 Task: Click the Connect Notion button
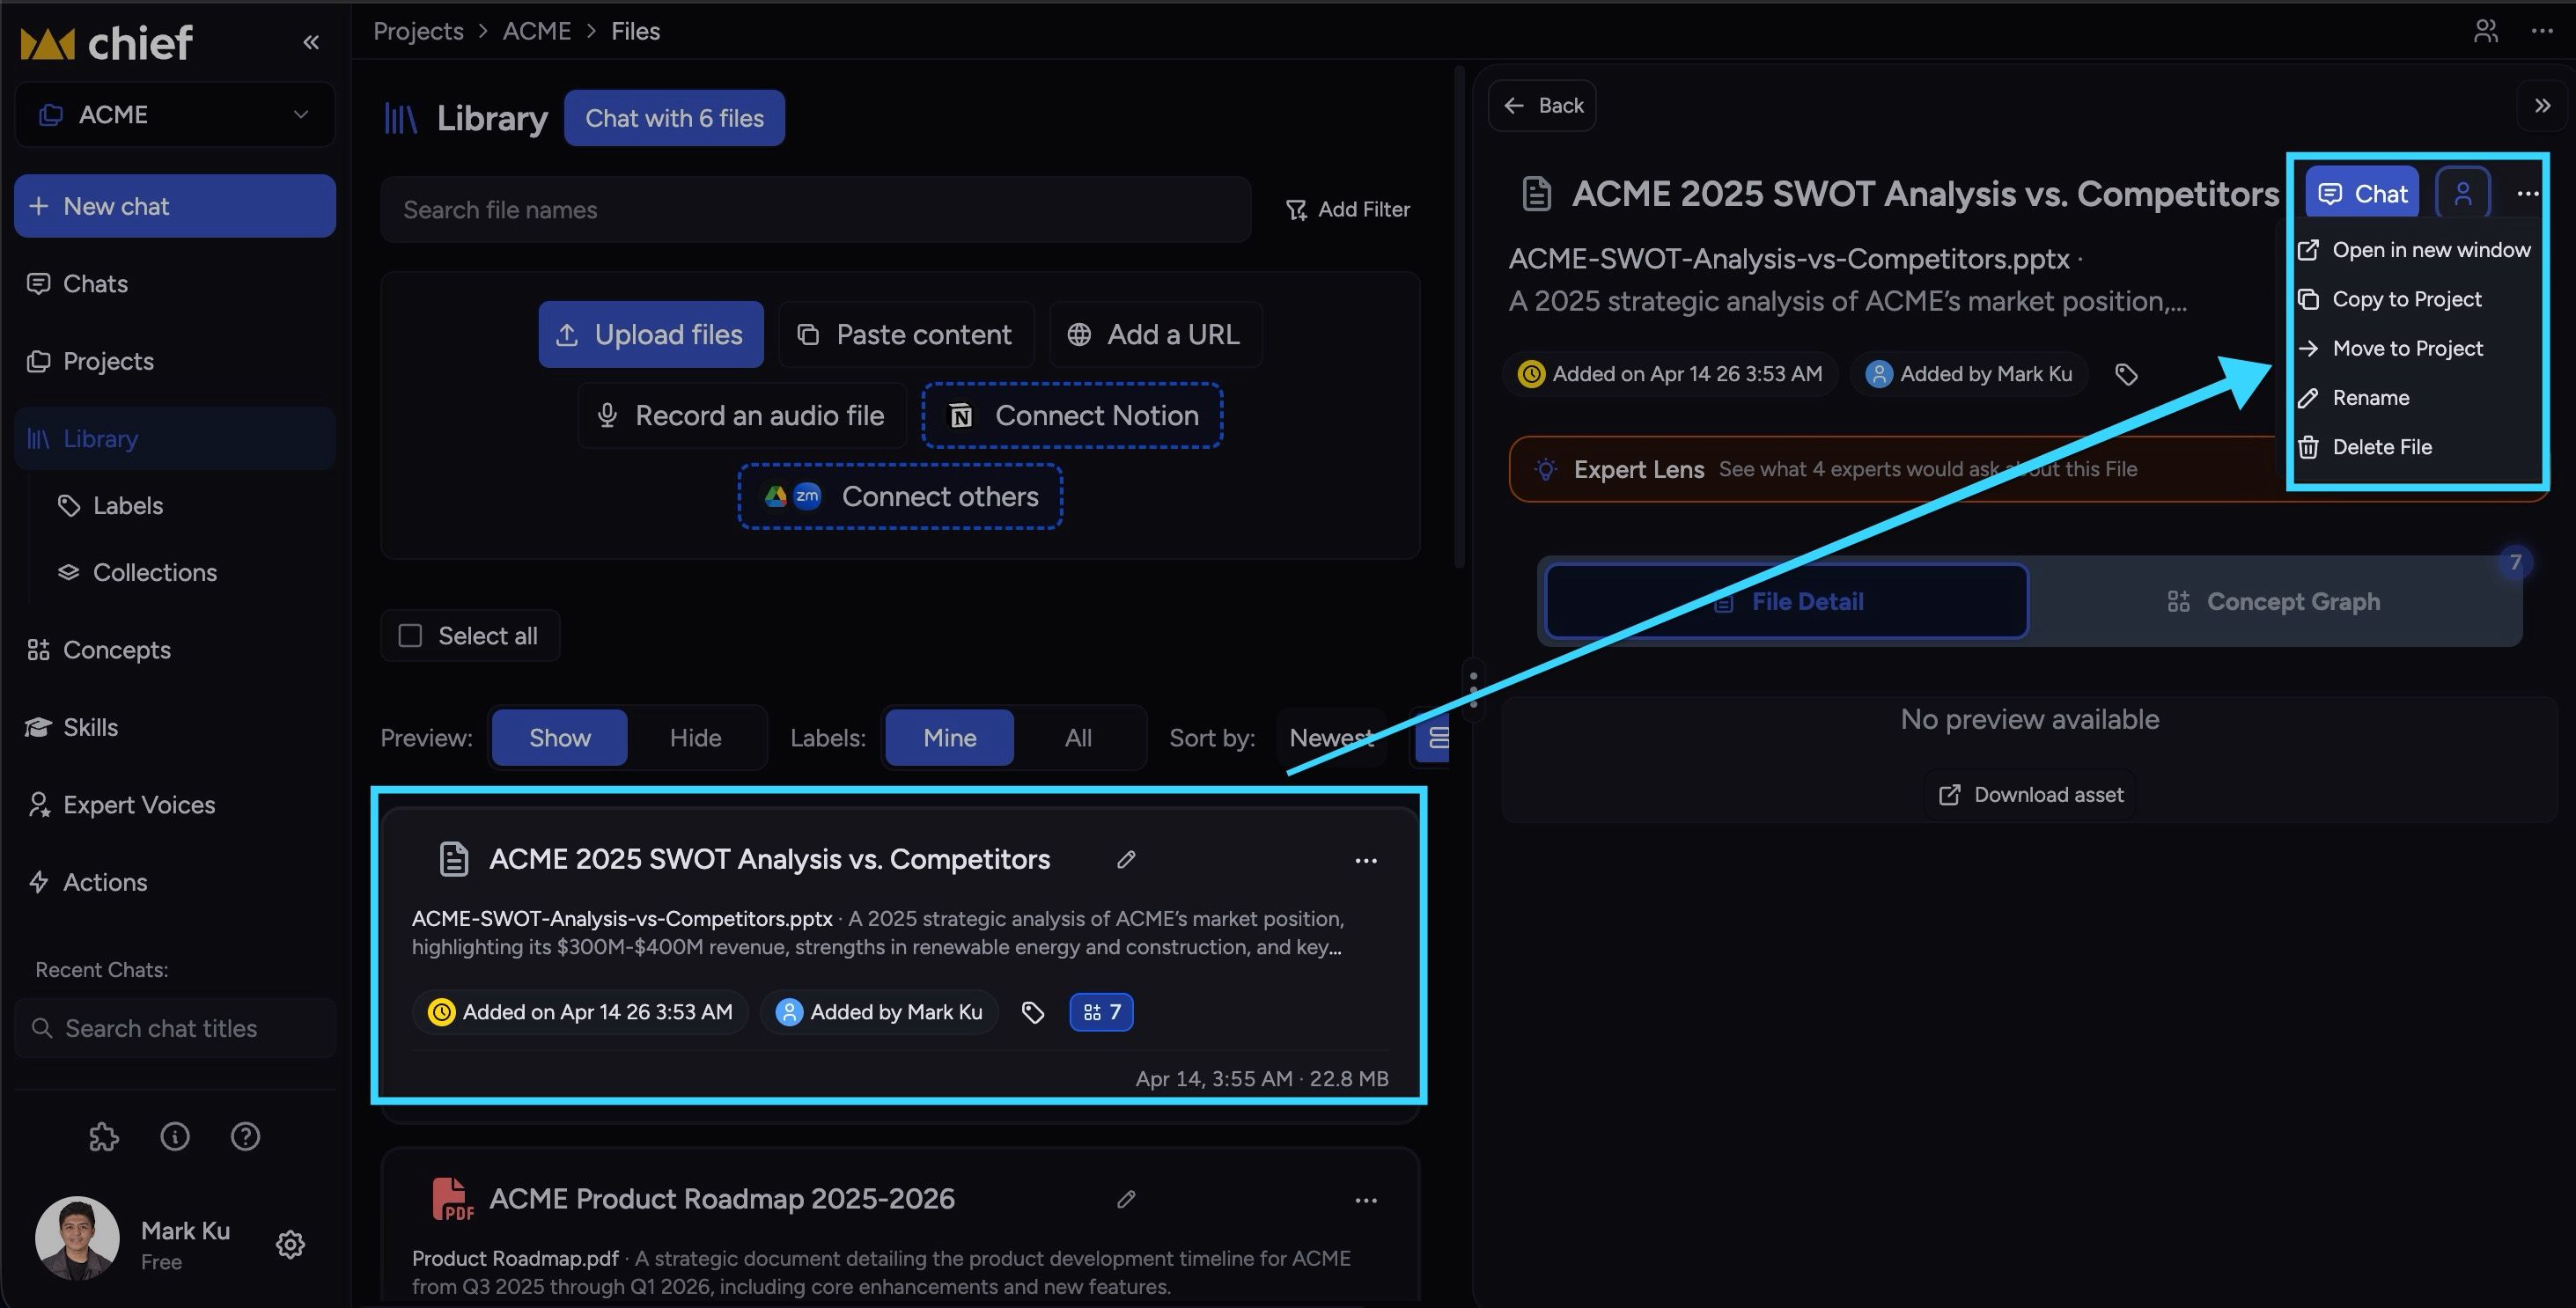[x=1072, y=416]
